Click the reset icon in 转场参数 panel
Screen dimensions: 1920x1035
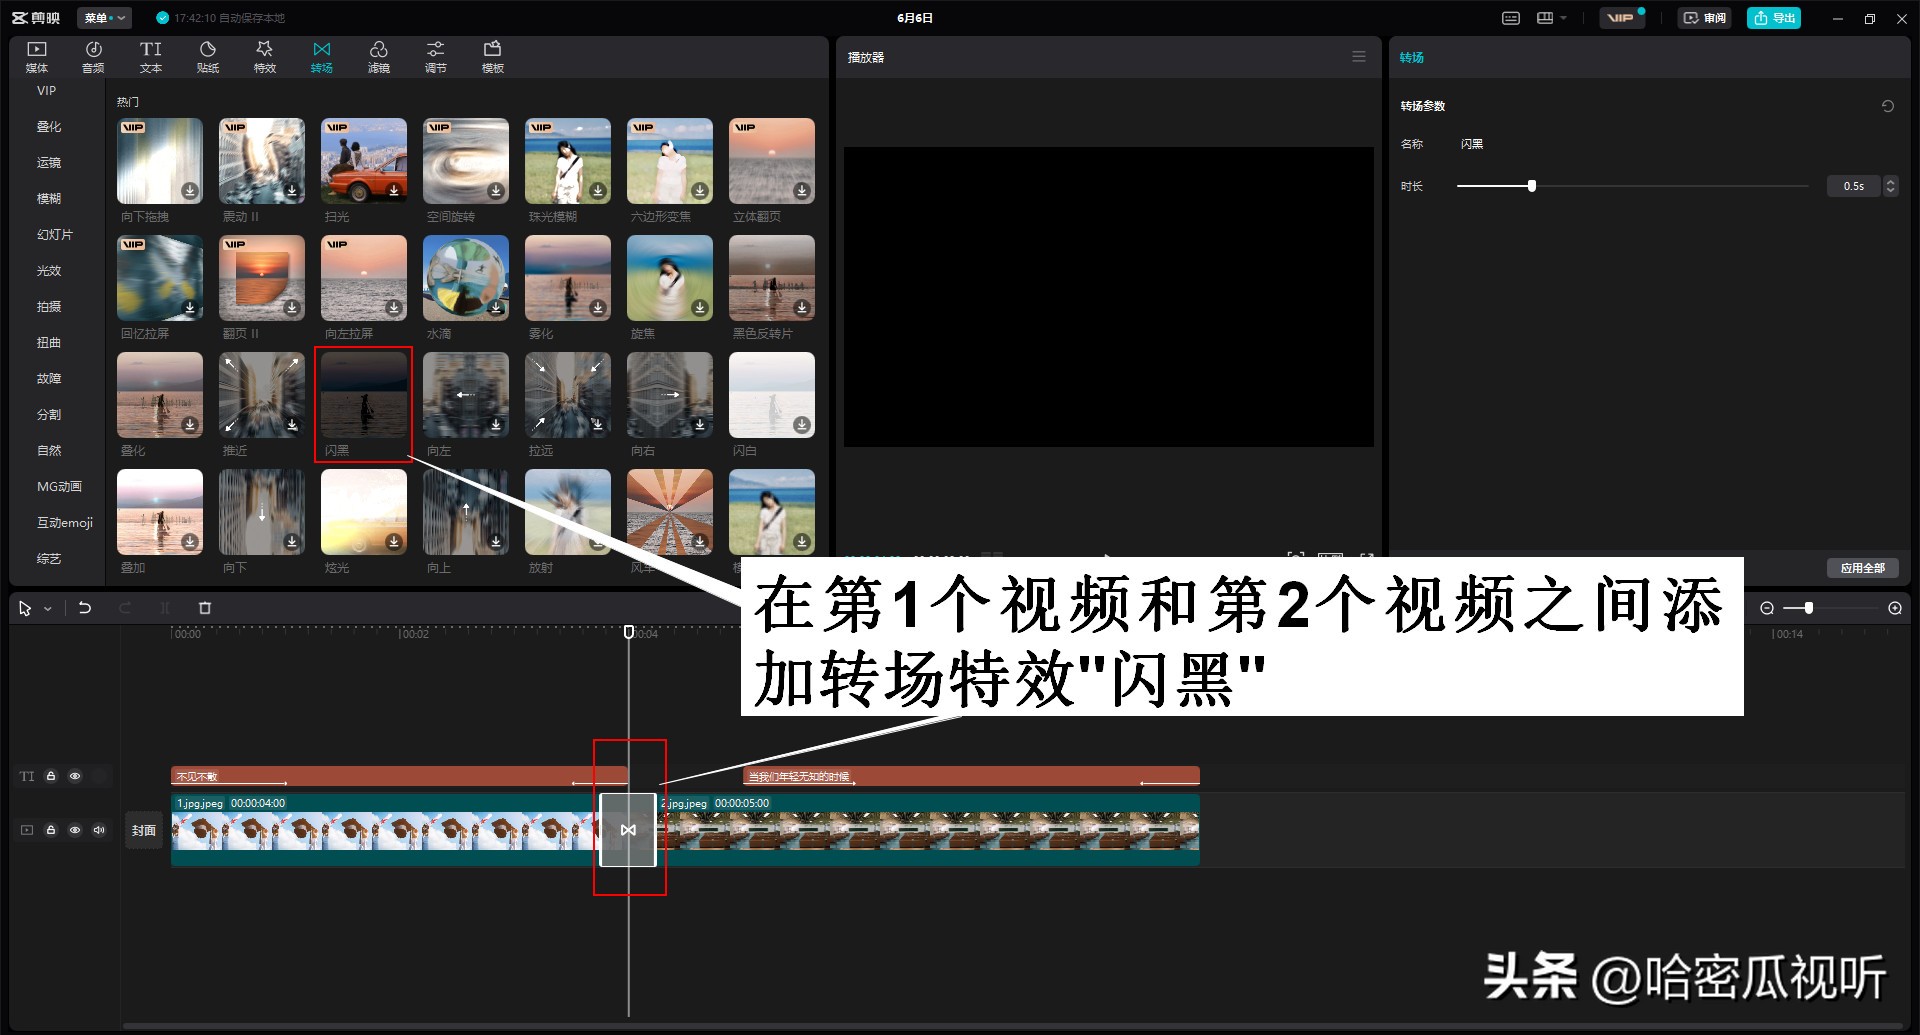coord(1887,105)
